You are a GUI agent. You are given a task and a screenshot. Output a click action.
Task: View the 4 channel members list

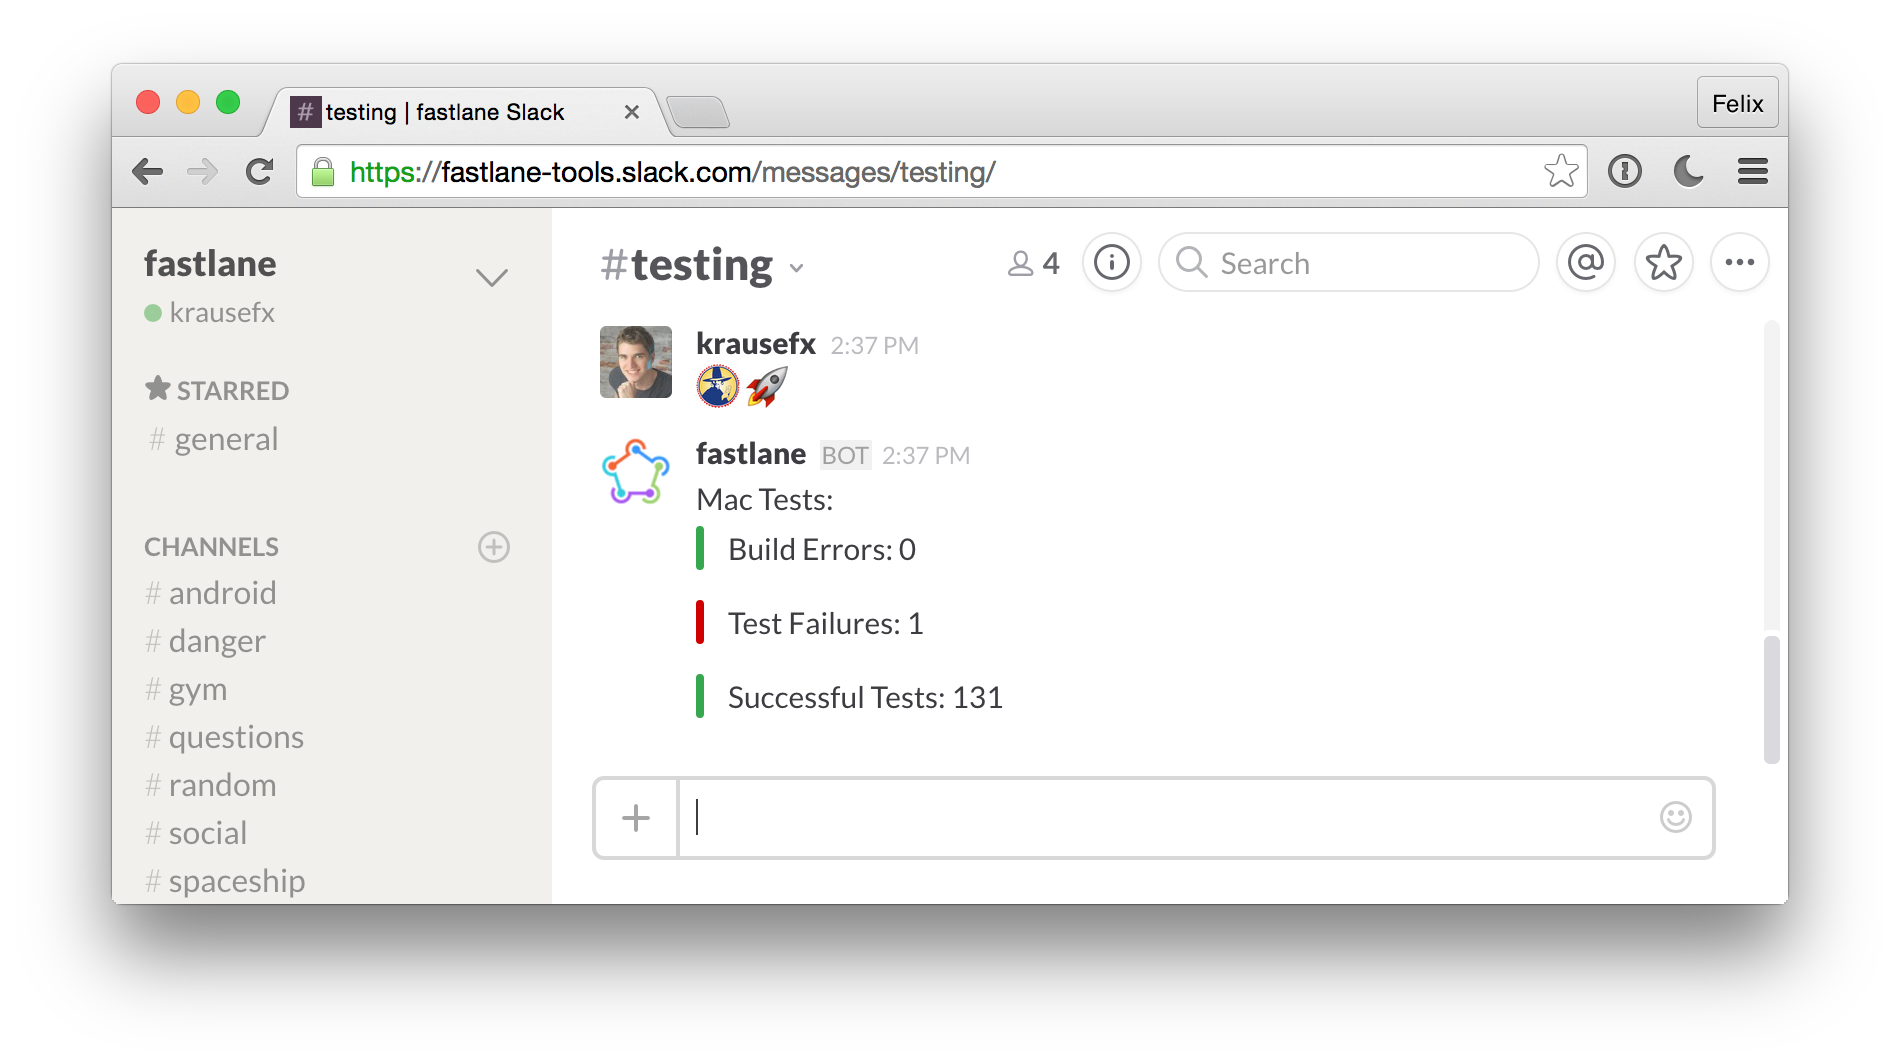pos(1032,262)
